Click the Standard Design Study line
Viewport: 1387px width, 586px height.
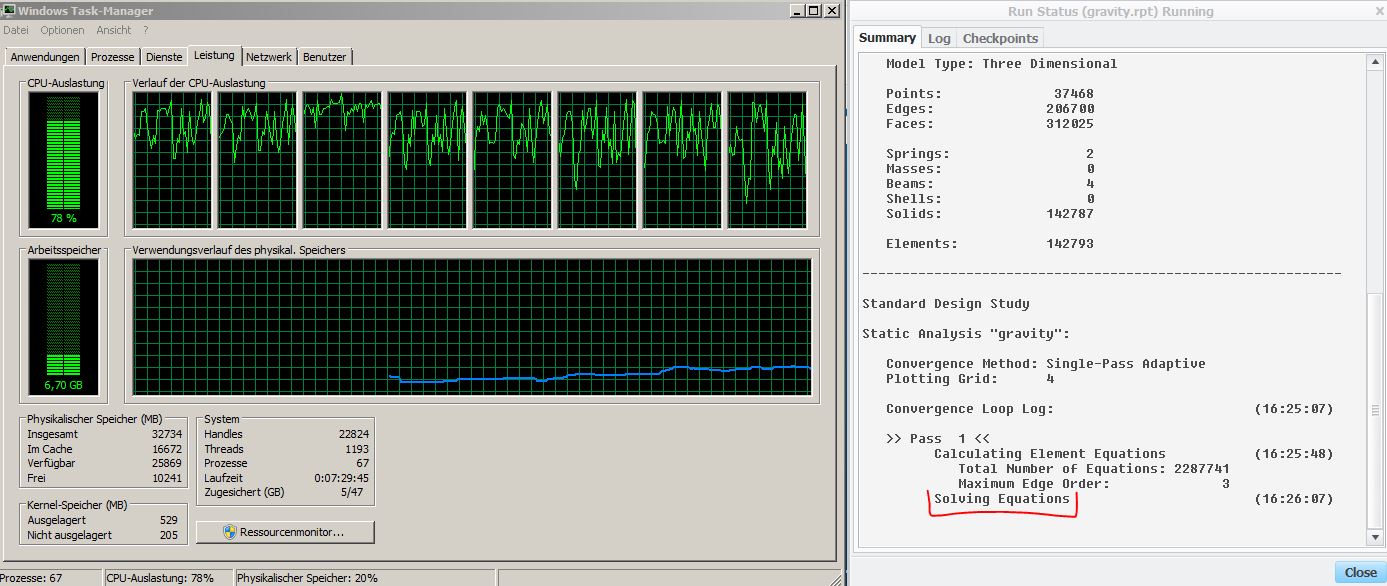[945, 304]
